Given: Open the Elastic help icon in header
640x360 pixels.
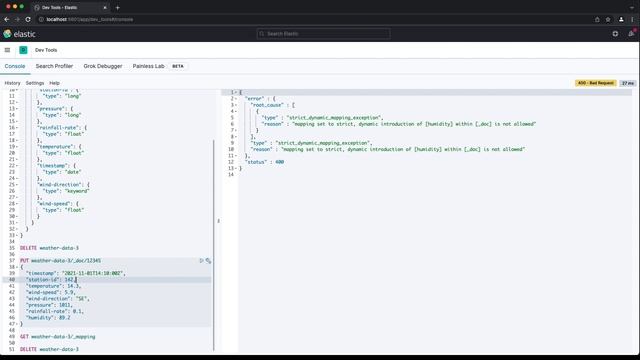Looking at the screenshot, I should (x=615, y=34).
